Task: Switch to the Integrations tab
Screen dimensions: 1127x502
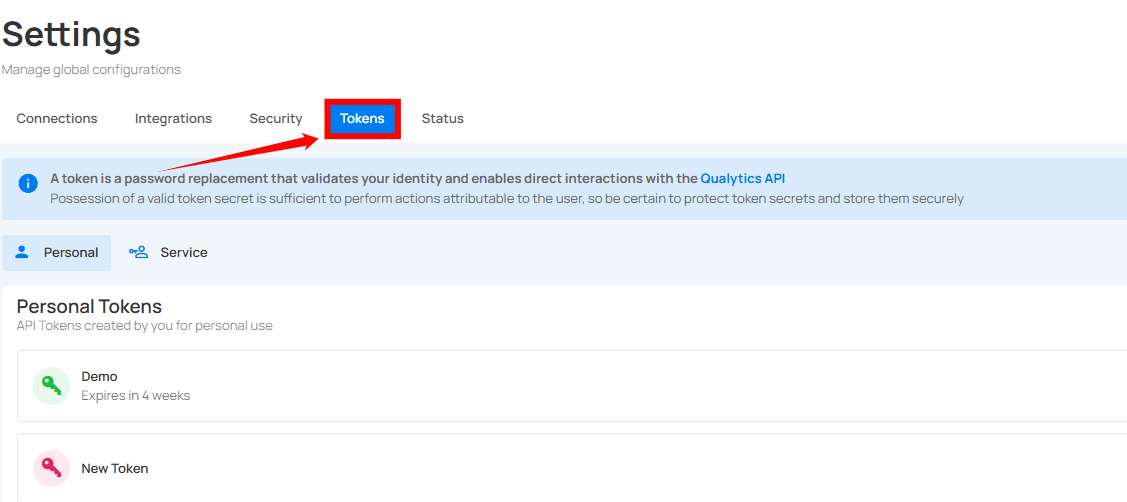Action: [173, 118]
